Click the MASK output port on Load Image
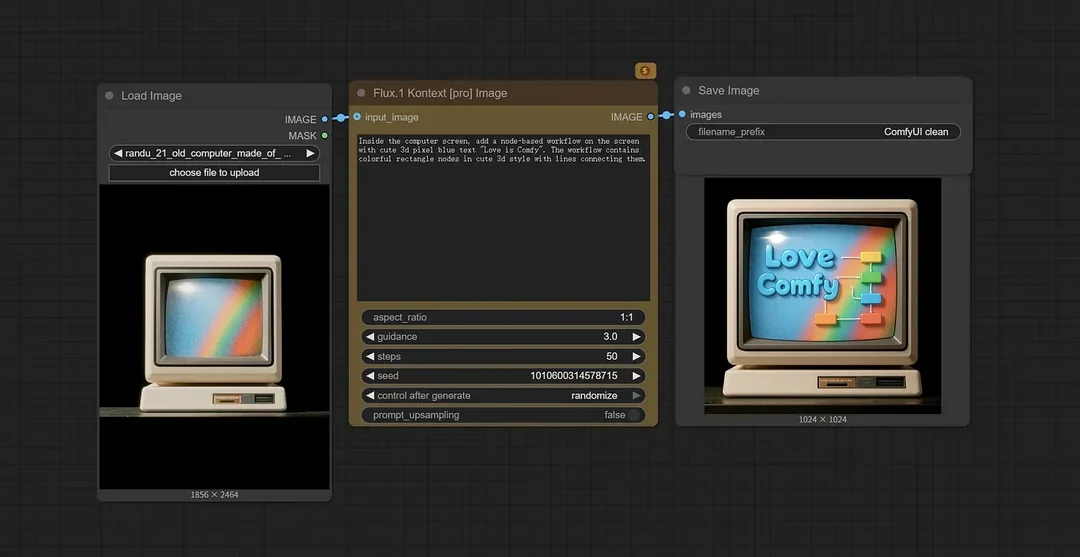The height and width of the screenshot is (557, 1080). click(x=325, y=135)
